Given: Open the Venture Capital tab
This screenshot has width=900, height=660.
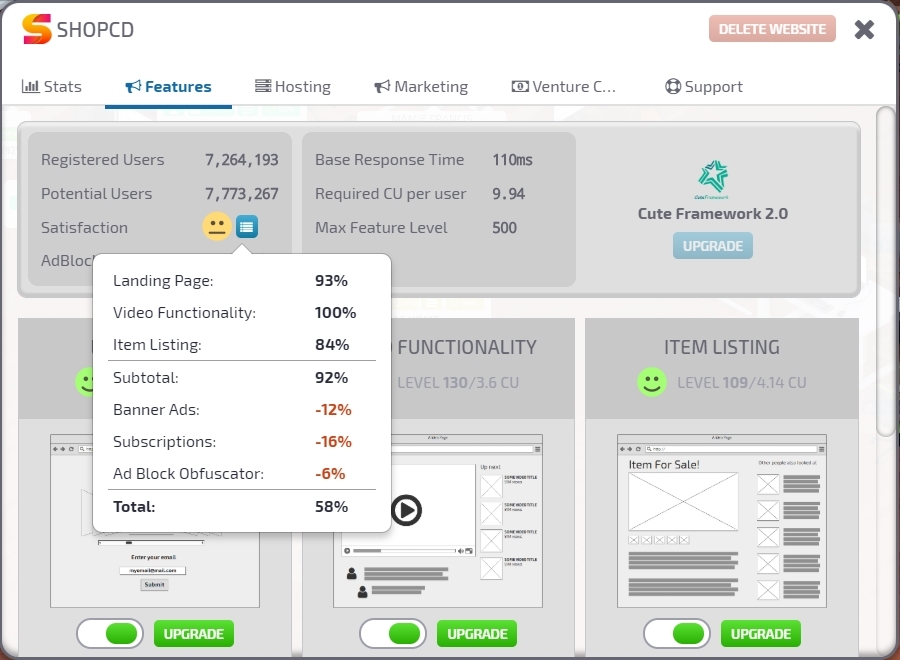Looking at the screenshot, I should click(x=564, y=87).
